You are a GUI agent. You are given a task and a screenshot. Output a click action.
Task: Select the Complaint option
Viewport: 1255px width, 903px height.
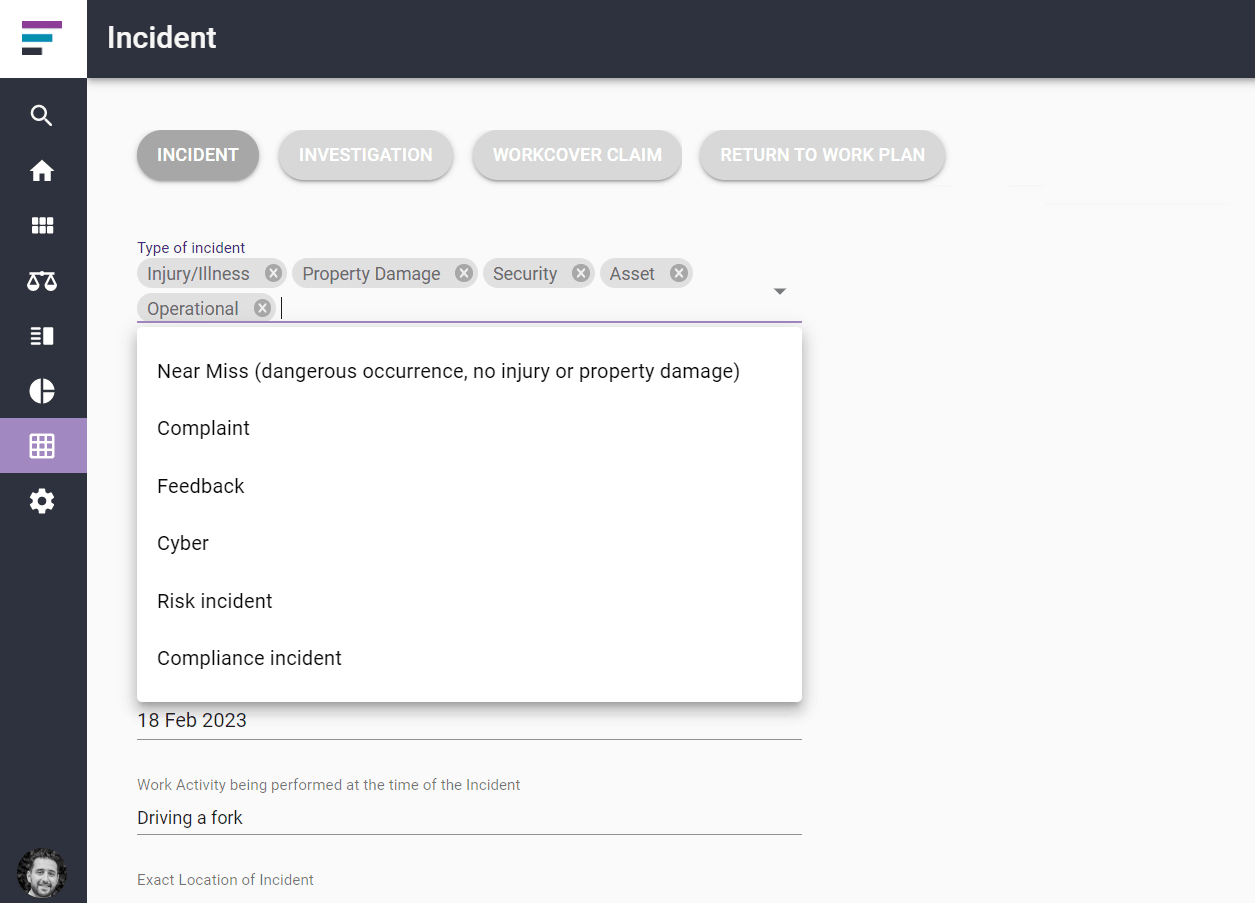(469, 428)
